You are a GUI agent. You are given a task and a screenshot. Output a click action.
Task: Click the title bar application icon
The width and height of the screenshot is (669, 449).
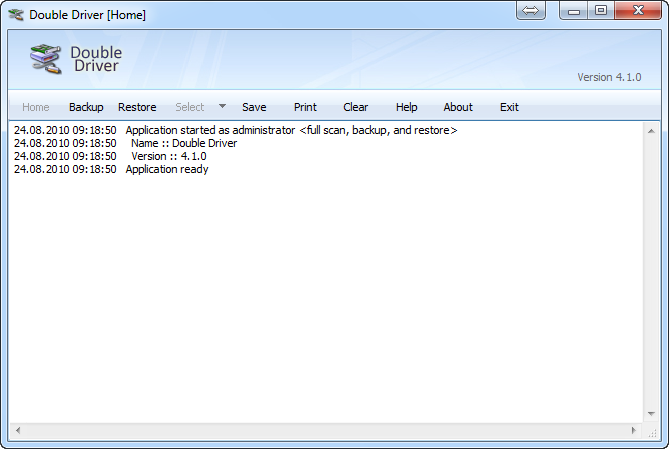click(x=16, y=15)
